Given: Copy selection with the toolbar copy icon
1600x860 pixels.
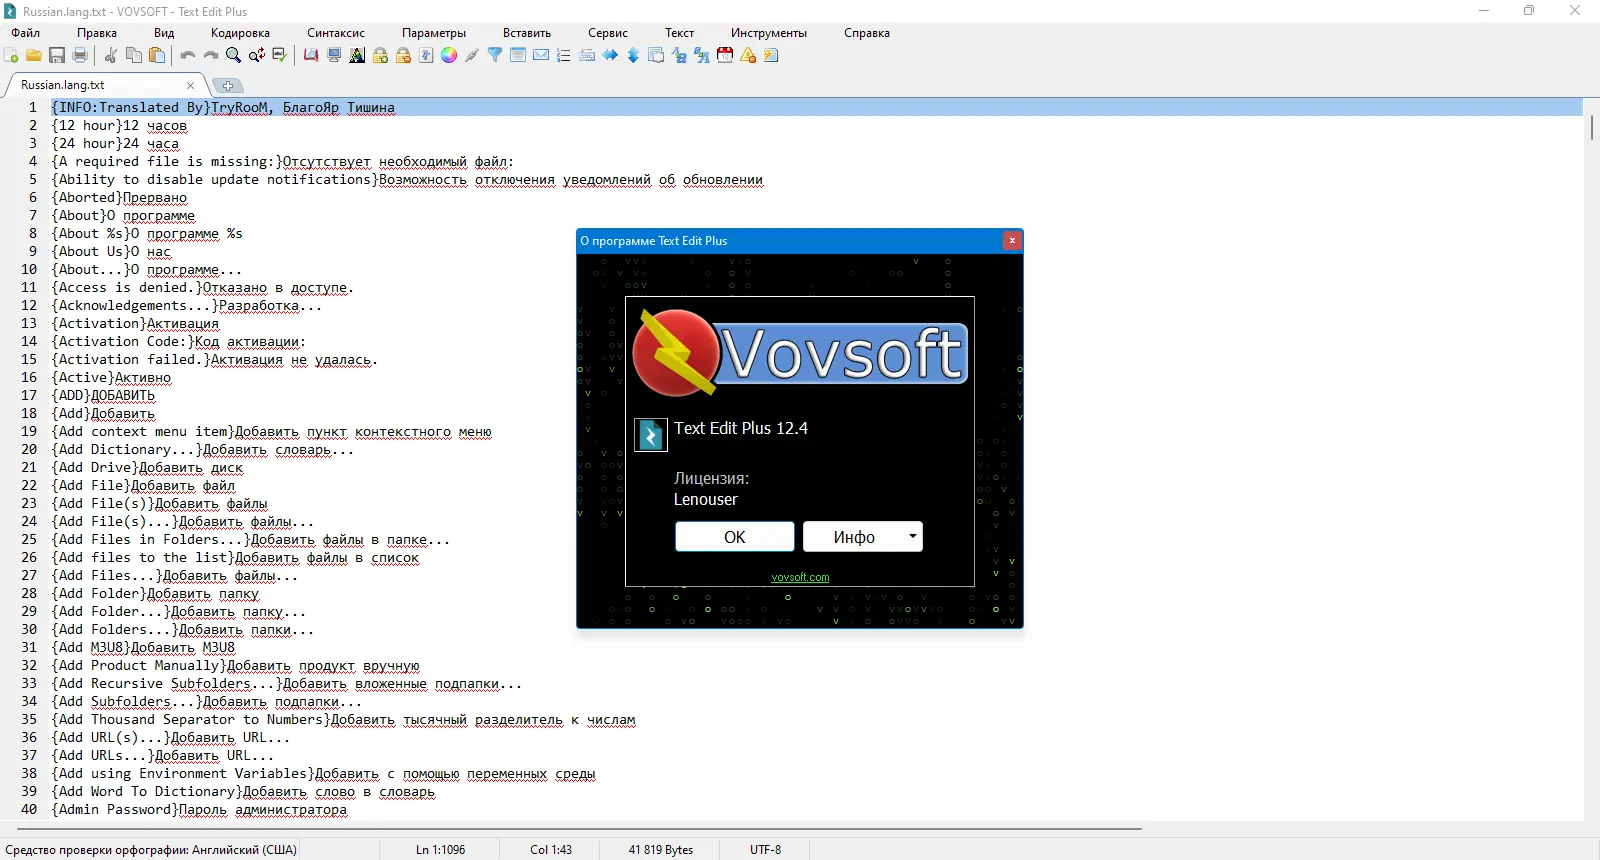Looking at the screenshot, I should 134,56.
